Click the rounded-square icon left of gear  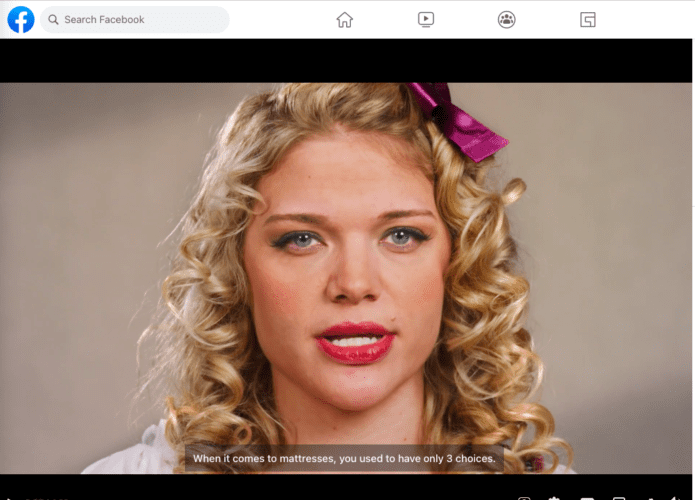(524, 497)
